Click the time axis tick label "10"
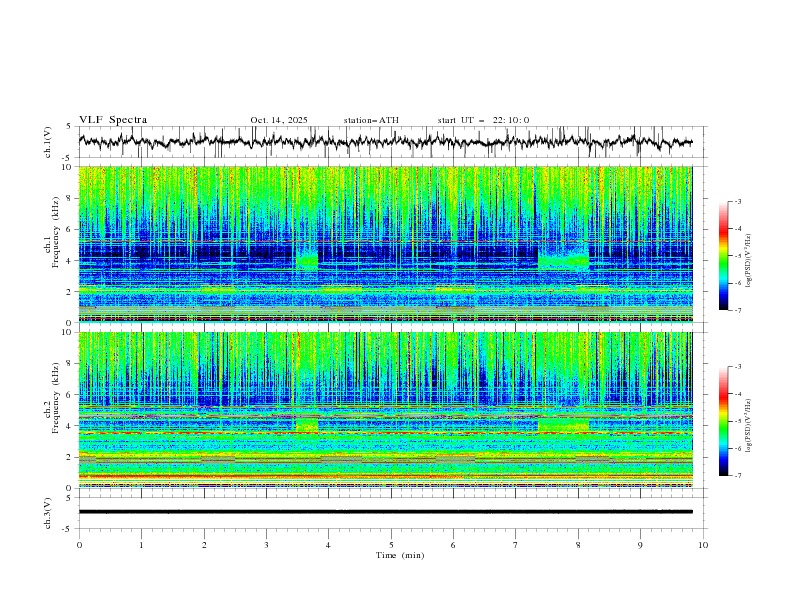 click(703, 545)
